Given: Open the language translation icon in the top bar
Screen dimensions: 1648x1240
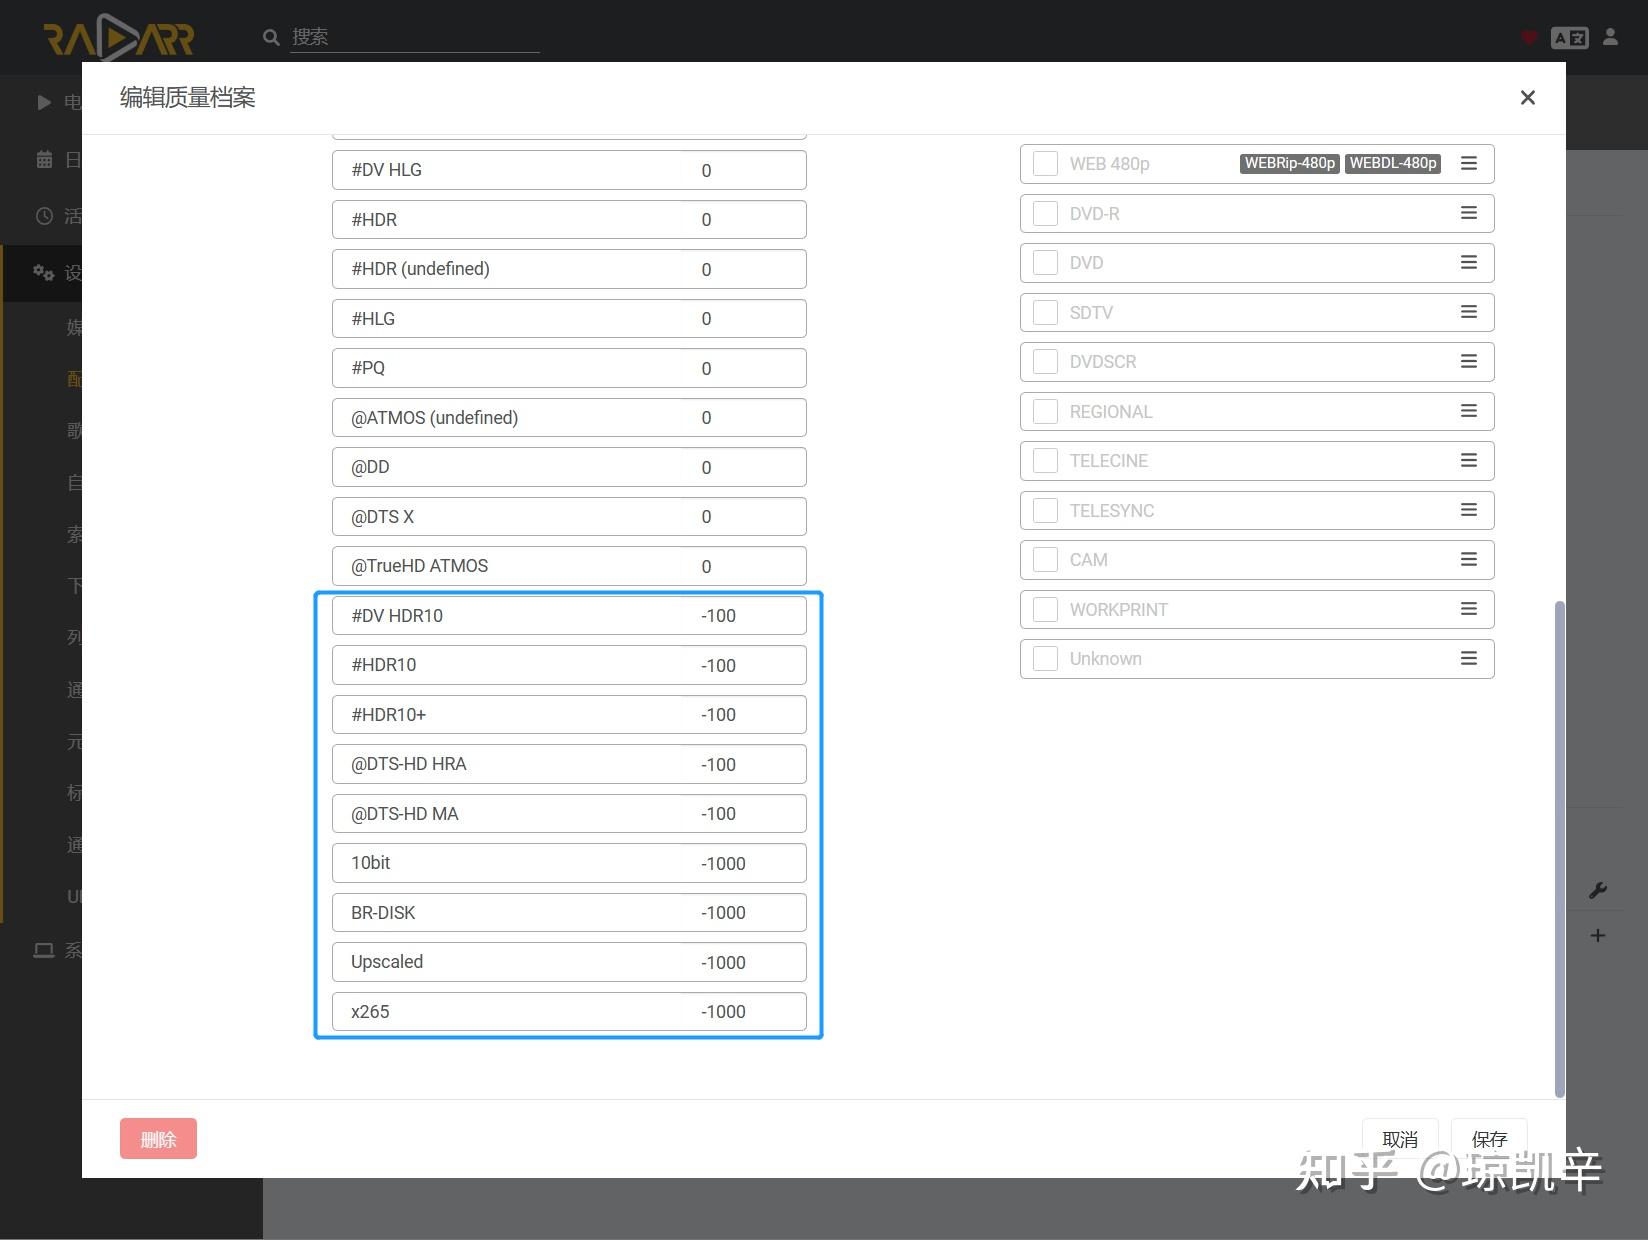Looking at the screenshot, I should coord(1570,37).
